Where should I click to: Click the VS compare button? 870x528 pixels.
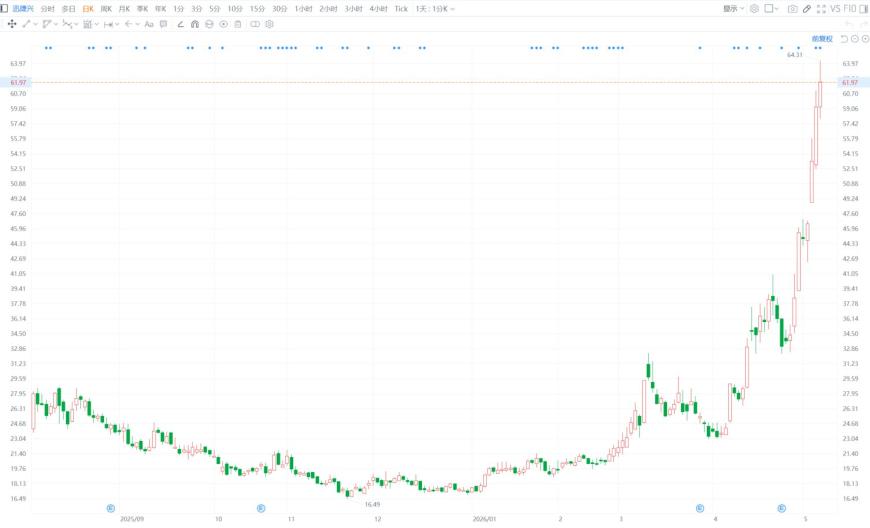coord(835,9)
